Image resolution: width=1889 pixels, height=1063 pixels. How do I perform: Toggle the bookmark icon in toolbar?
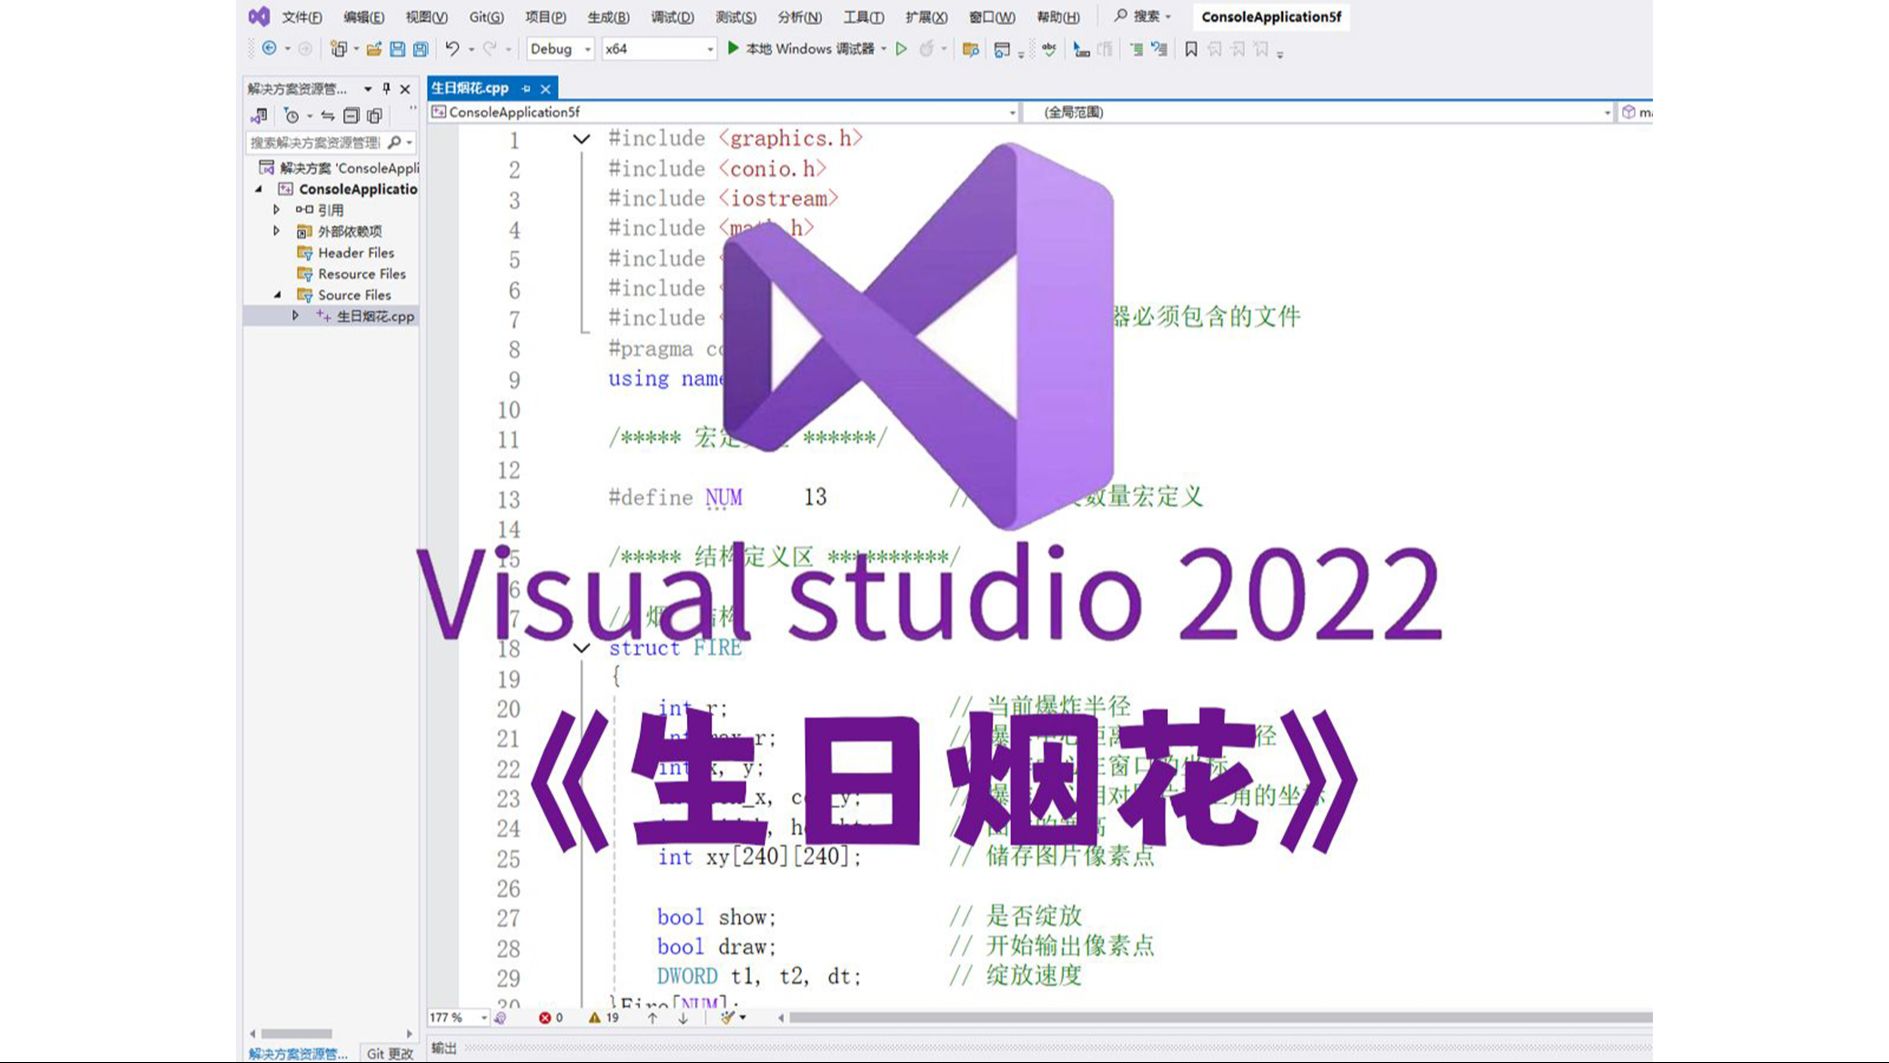pyautogui.click(x=1191, y=48)
